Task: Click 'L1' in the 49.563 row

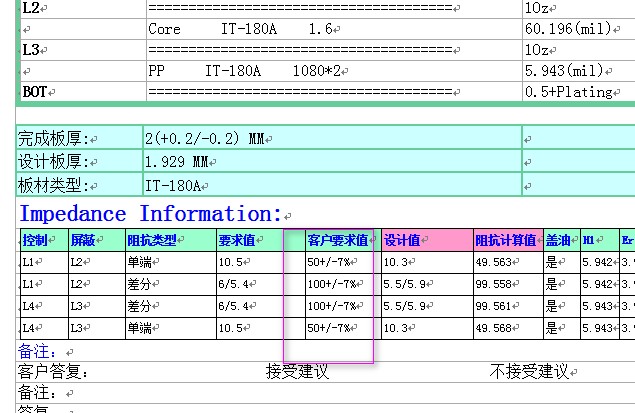Action: point(28,262)
